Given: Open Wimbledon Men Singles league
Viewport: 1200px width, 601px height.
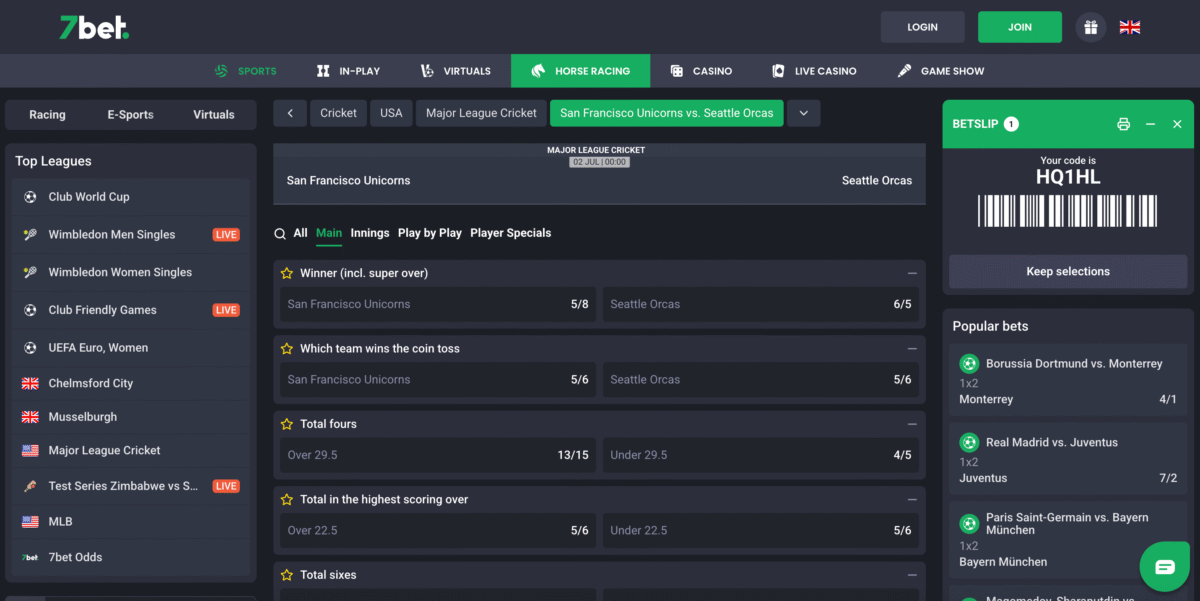Looking at the screenshot, I should 131,235.
